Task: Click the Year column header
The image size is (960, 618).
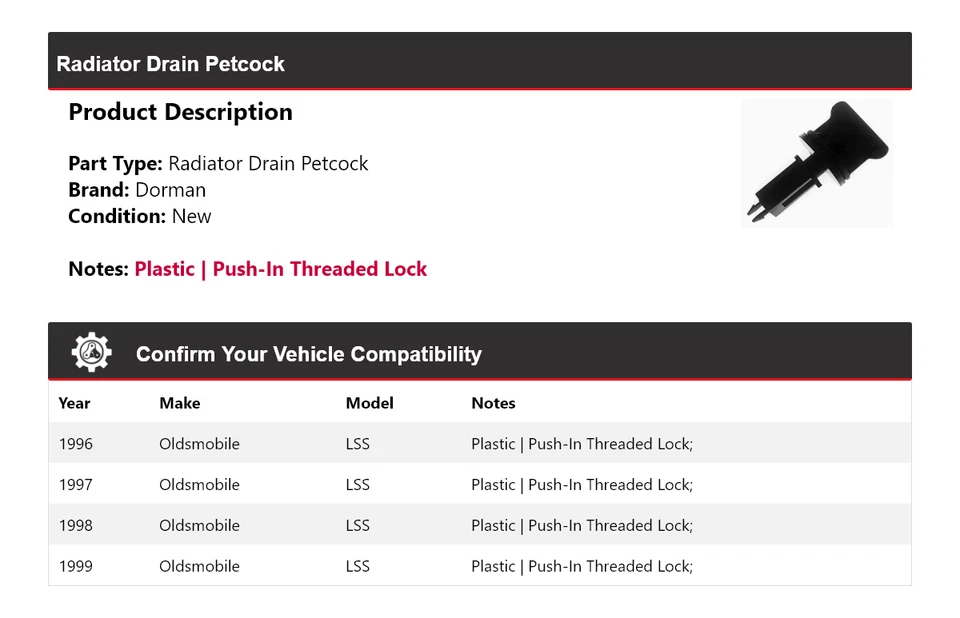Action: click(x=74, y=403)
